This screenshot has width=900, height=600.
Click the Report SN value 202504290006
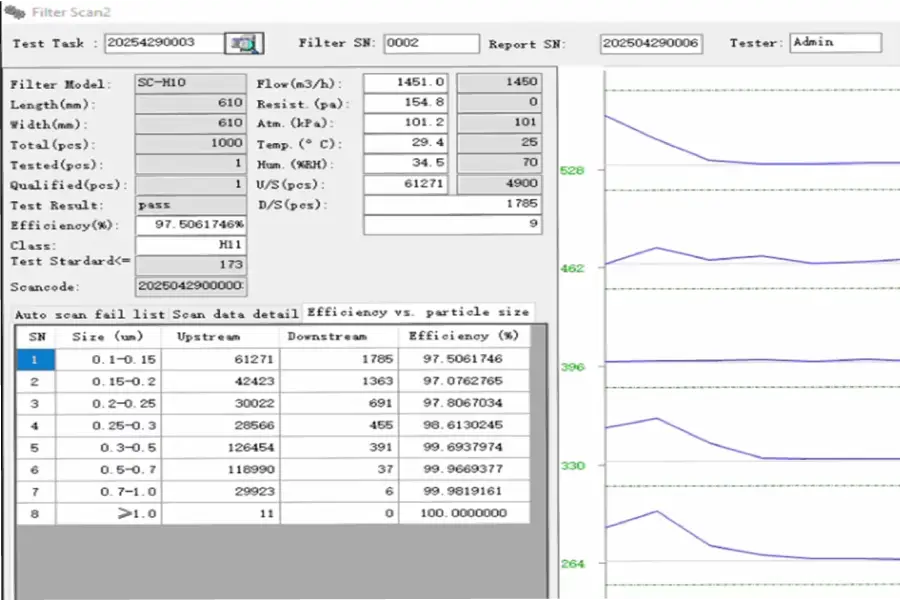click(652, 43)
